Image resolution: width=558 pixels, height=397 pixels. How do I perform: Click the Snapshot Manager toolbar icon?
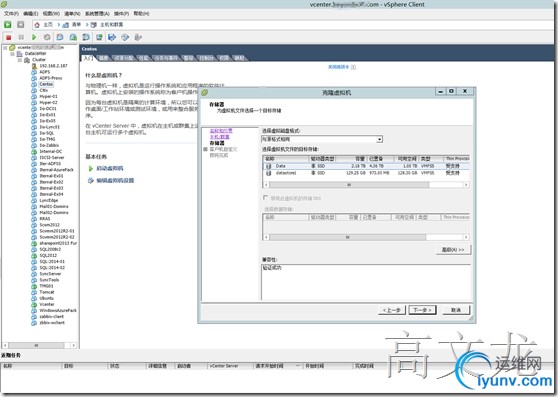point(86,37)
